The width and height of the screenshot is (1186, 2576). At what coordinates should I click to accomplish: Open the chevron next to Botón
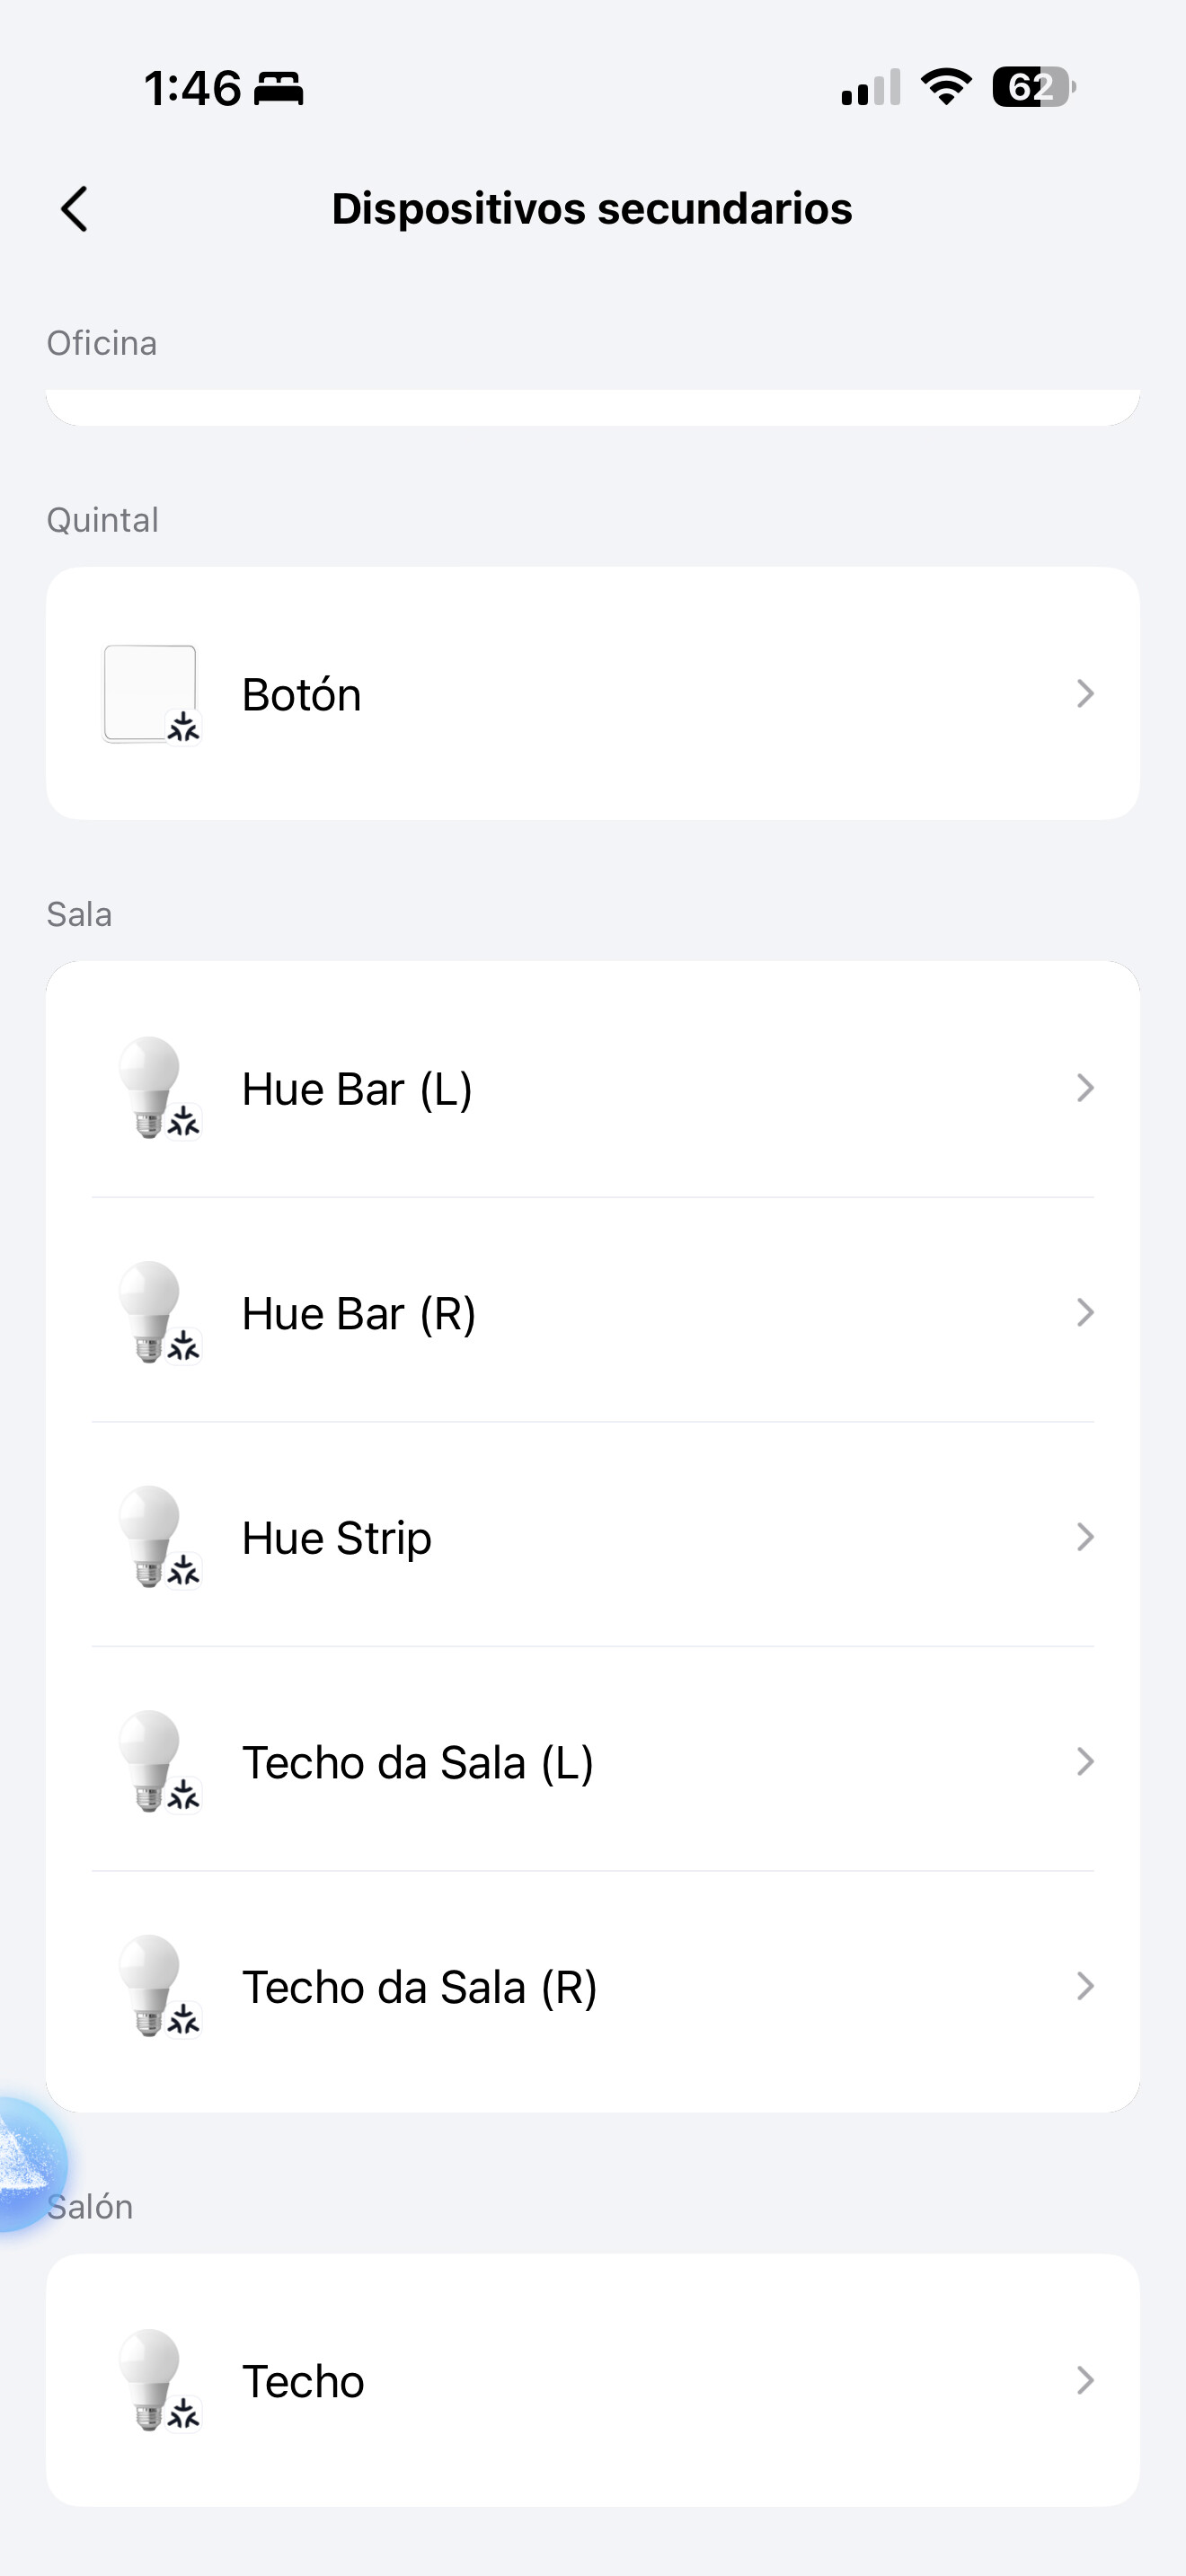point(1085,694)
